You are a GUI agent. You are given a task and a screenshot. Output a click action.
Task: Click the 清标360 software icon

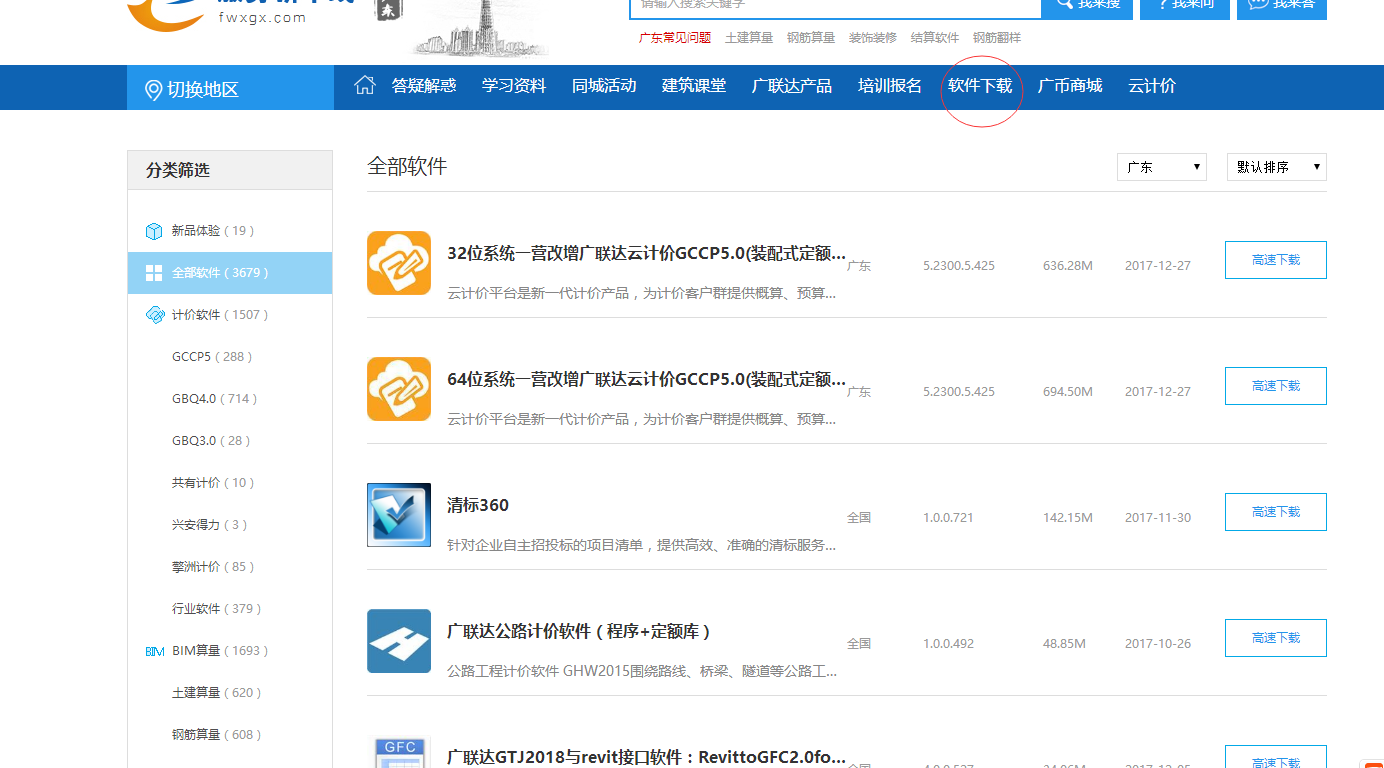coord(399,515)
